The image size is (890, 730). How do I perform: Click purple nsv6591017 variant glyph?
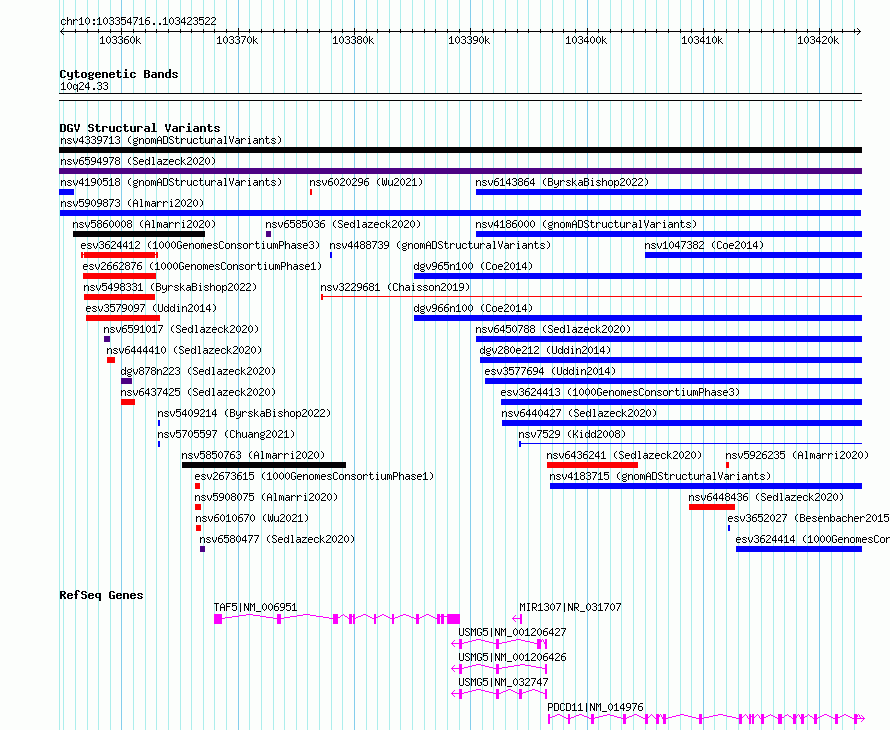pyautogui.click(x=107, y=339)
